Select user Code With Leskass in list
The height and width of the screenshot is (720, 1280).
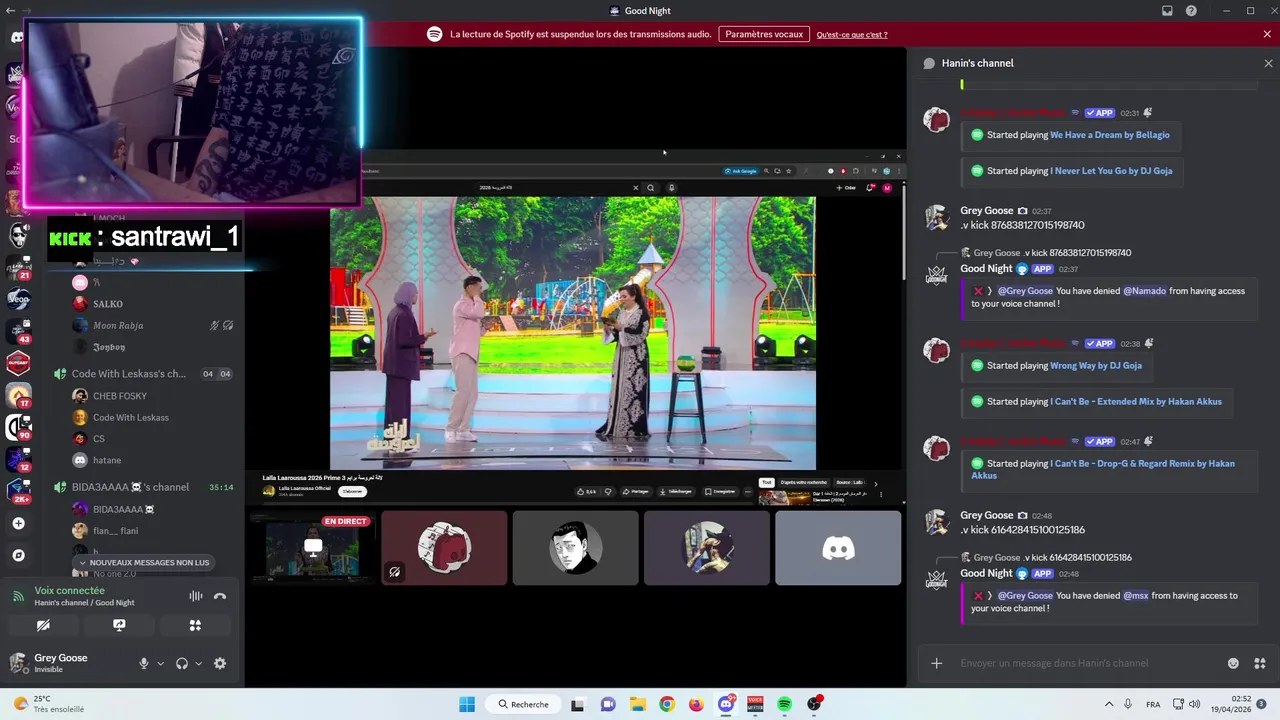131,417
